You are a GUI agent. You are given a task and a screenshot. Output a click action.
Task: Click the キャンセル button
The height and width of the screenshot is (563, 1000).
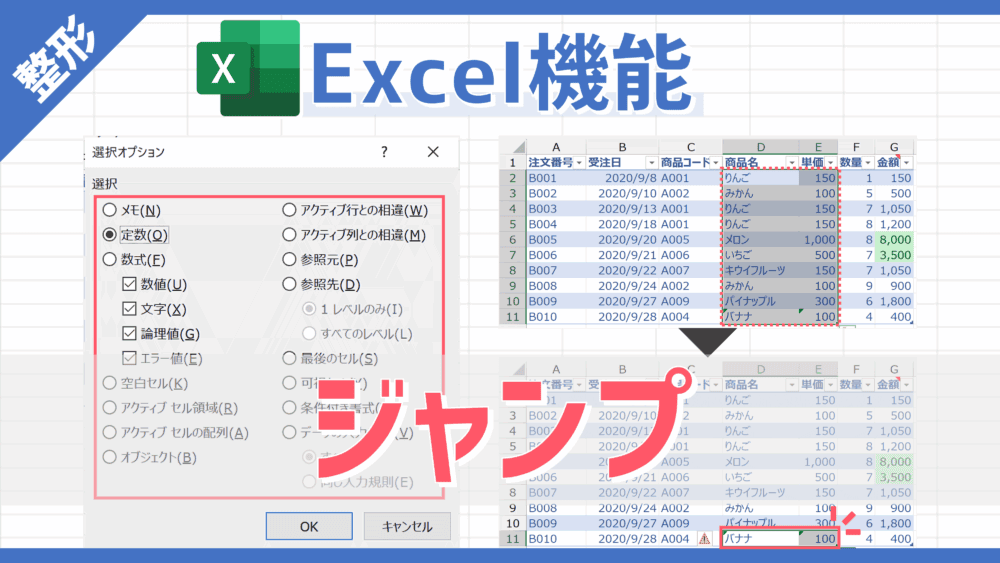pos(407,526)
